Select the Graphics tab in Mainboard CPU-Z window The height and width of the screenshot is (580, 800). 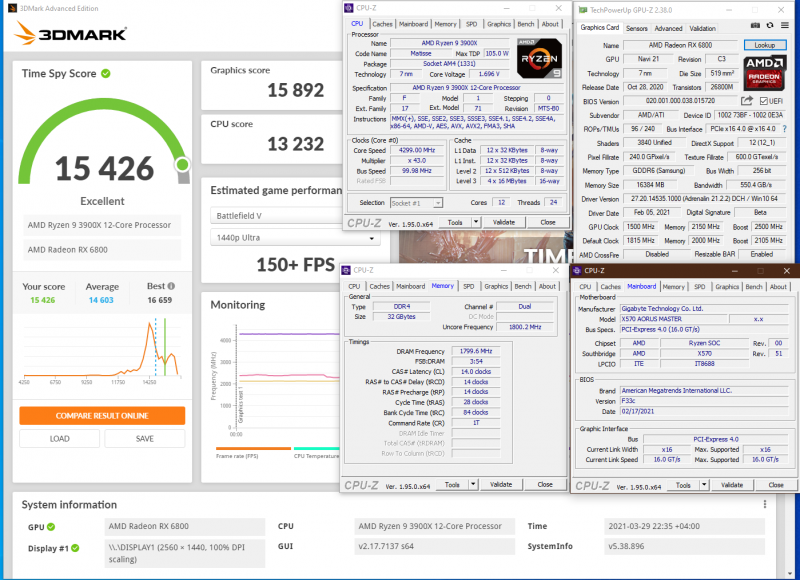[727, 286]
